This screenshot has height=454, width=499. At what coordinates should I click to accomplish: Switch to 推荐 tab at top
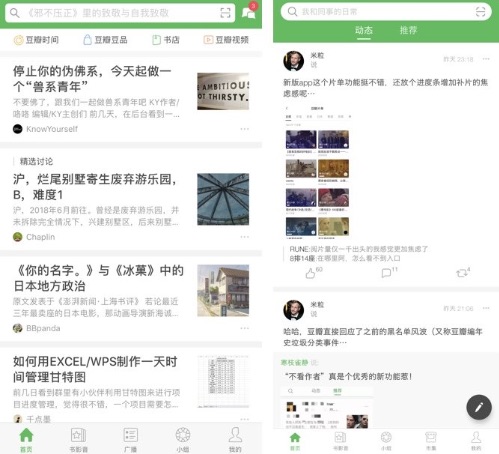click(408, 30)
